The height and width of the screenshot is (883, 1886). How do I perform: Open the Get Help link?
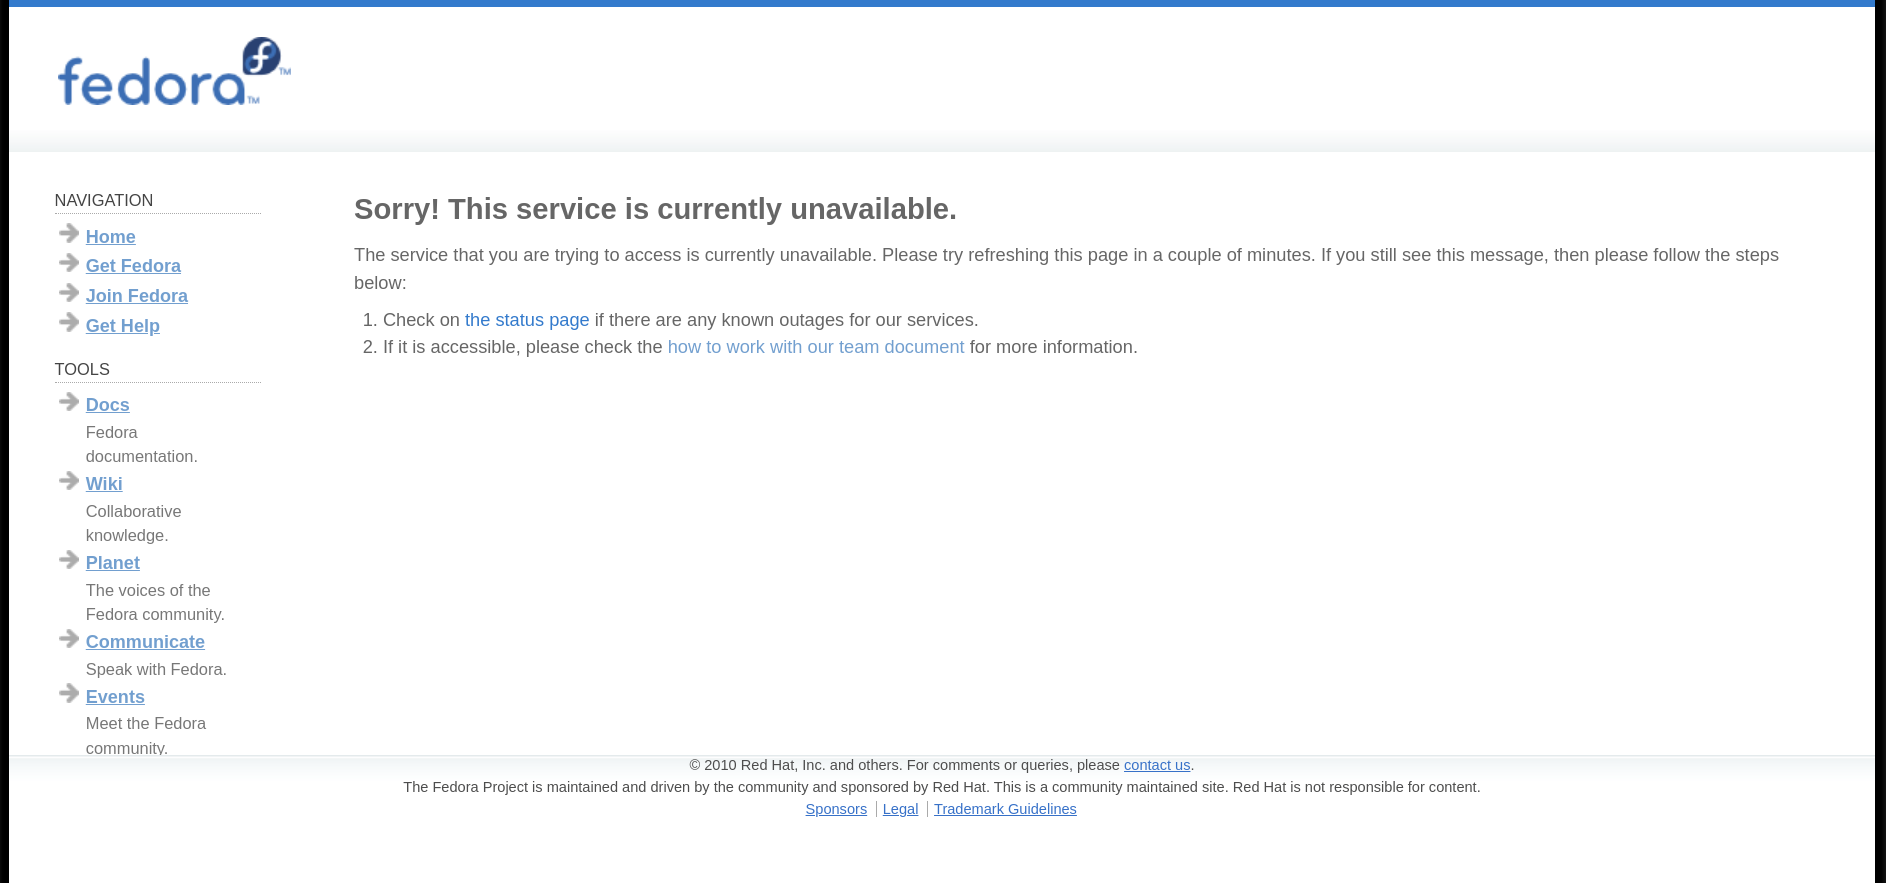coord(123,326)
